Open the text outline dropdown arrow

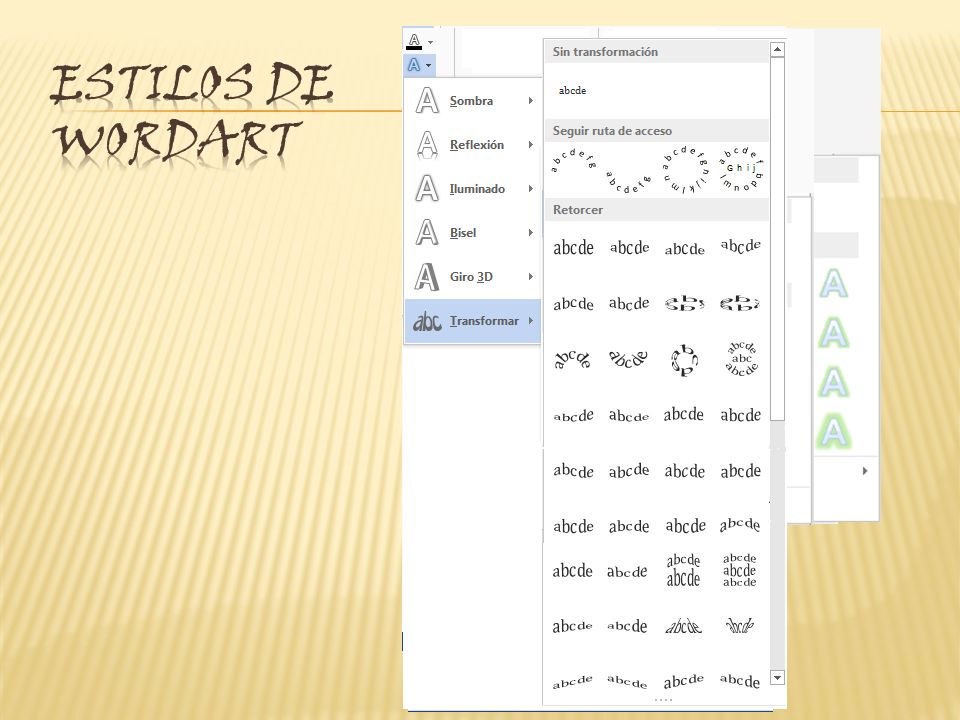(x=430, y=42)
